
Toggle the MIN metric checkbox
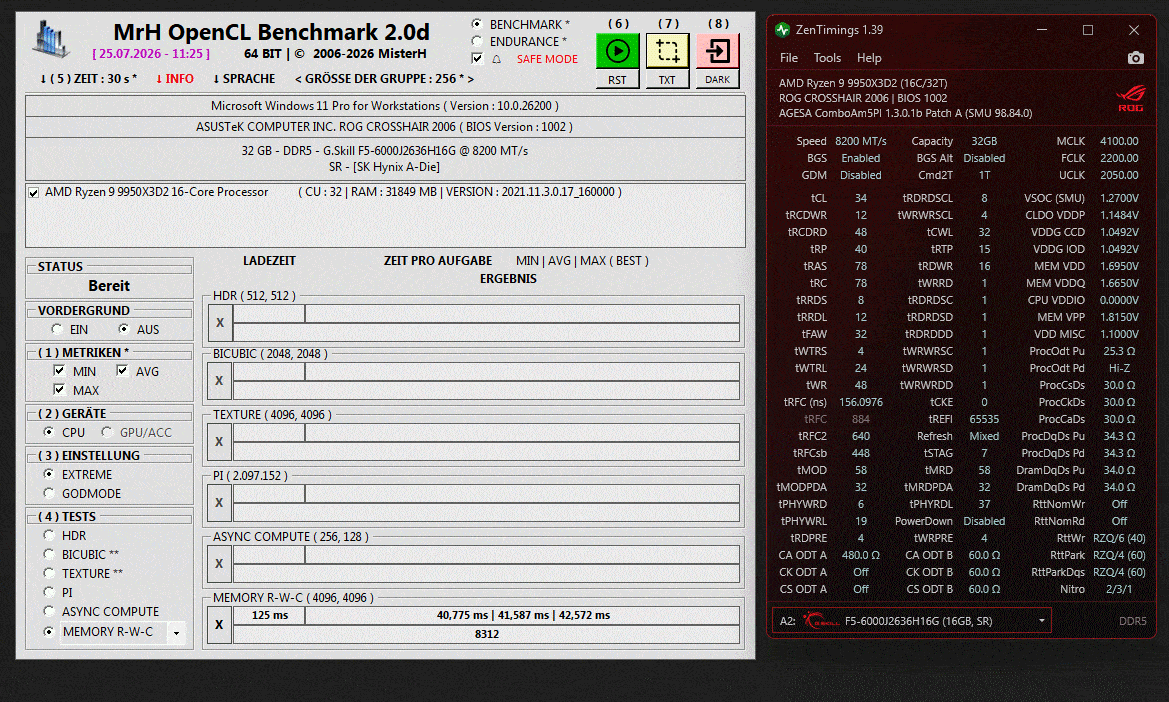pos(59,370)
